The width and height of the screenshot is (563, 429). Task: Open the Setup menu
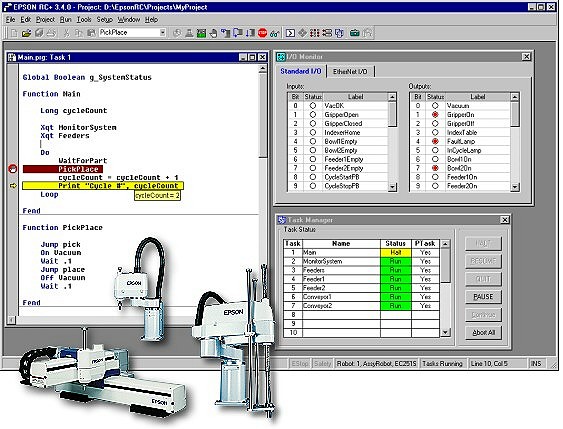tap(104, 20)
